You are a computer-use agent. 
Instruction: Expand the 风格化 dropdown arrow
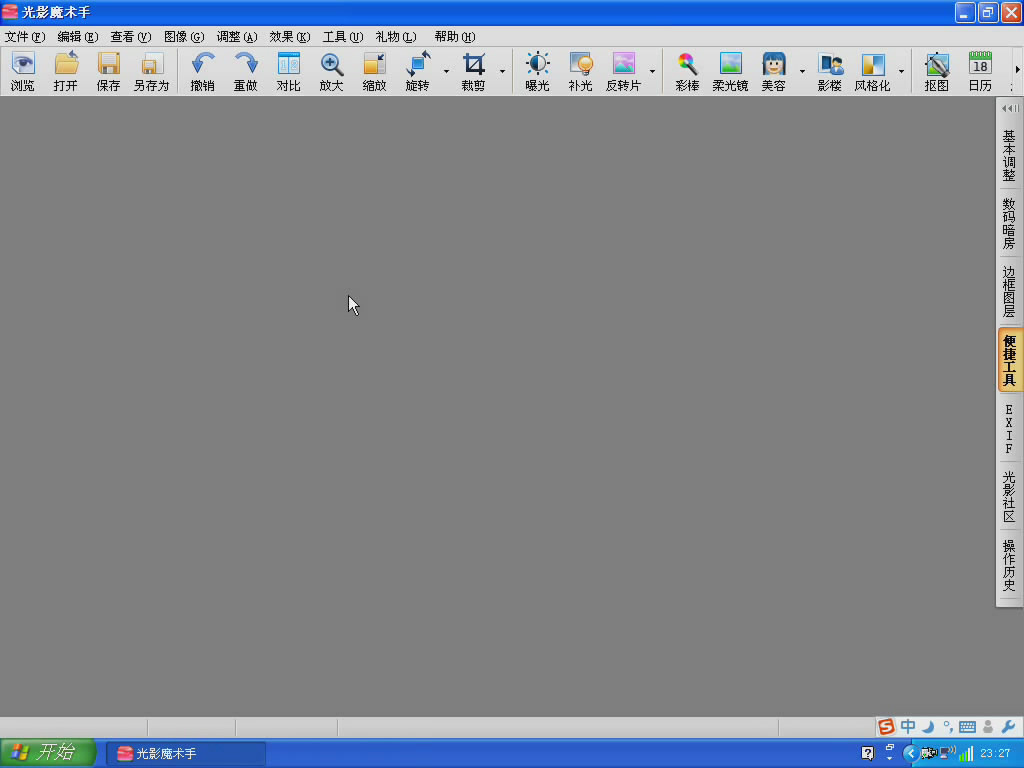tap(901, 71)
